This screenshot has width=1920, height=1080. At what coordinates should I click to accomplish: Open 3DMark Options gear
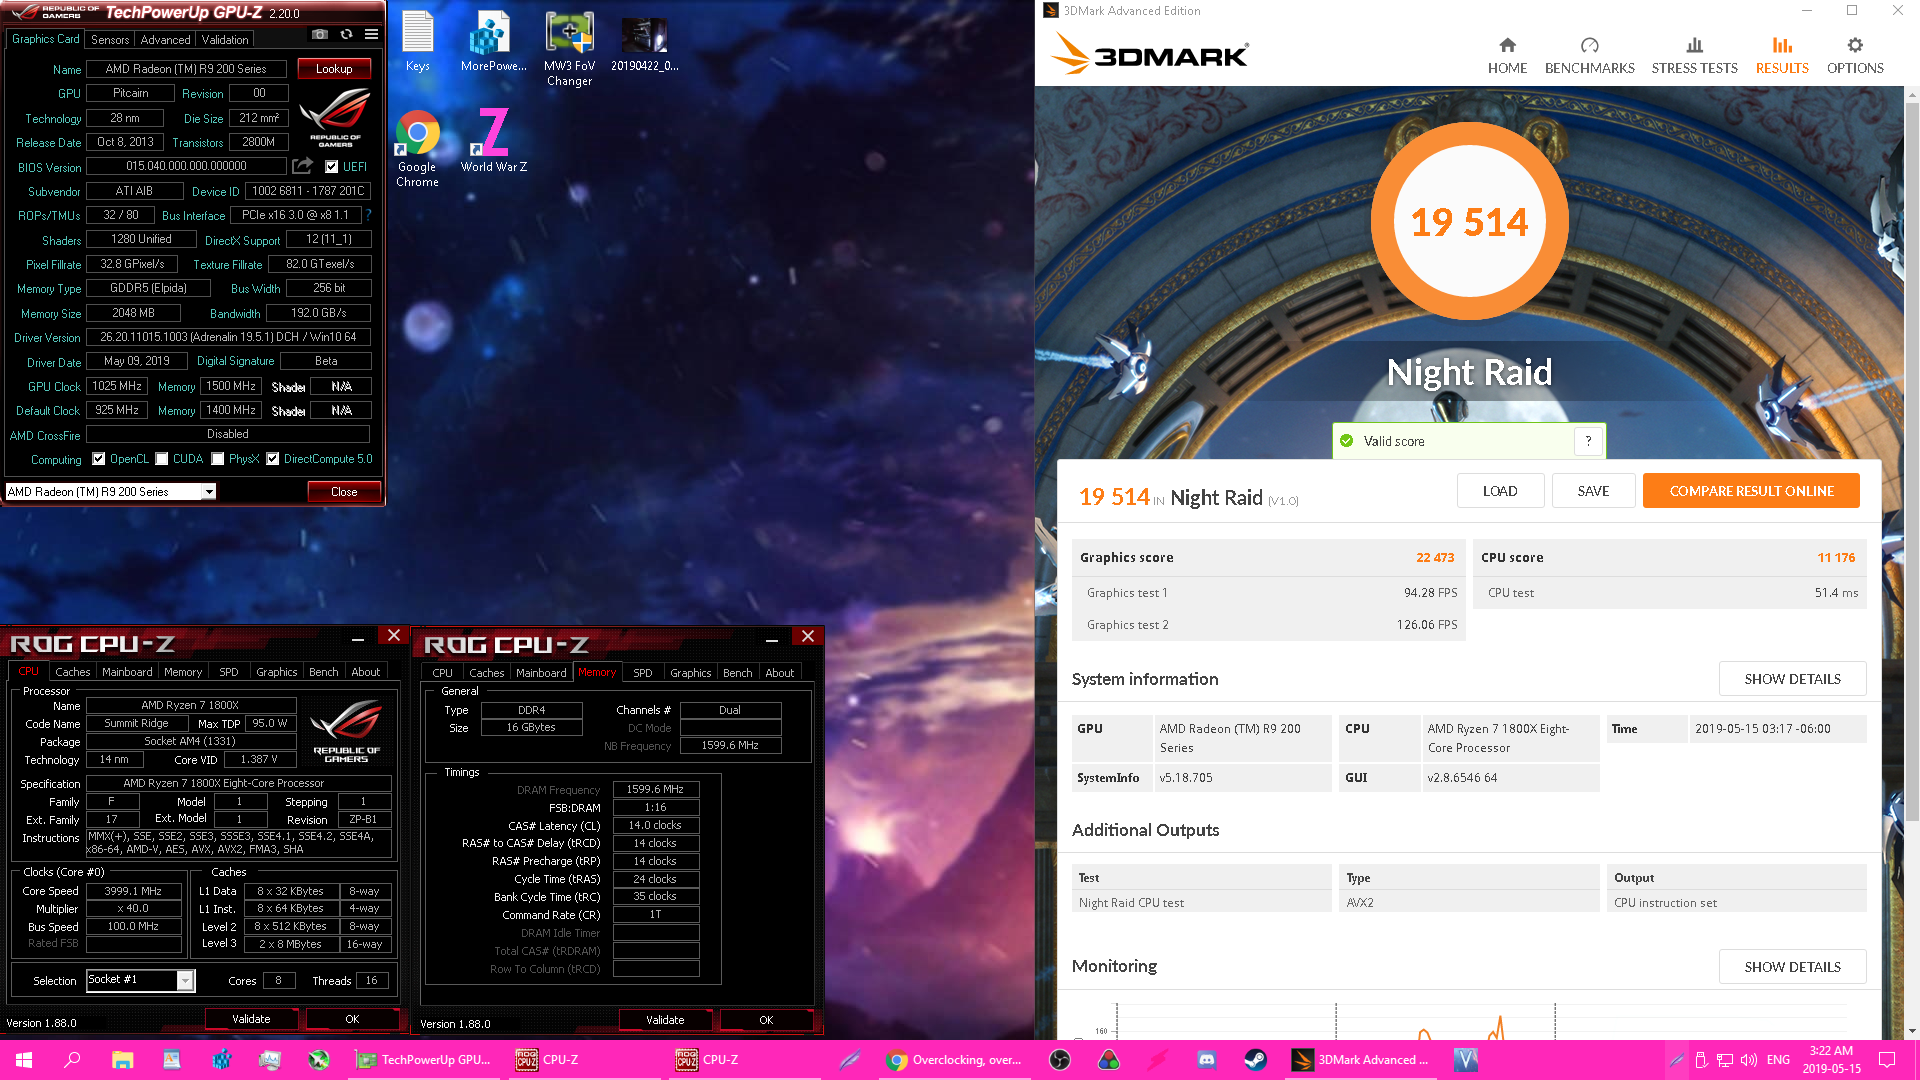(x=1855, y=56)
